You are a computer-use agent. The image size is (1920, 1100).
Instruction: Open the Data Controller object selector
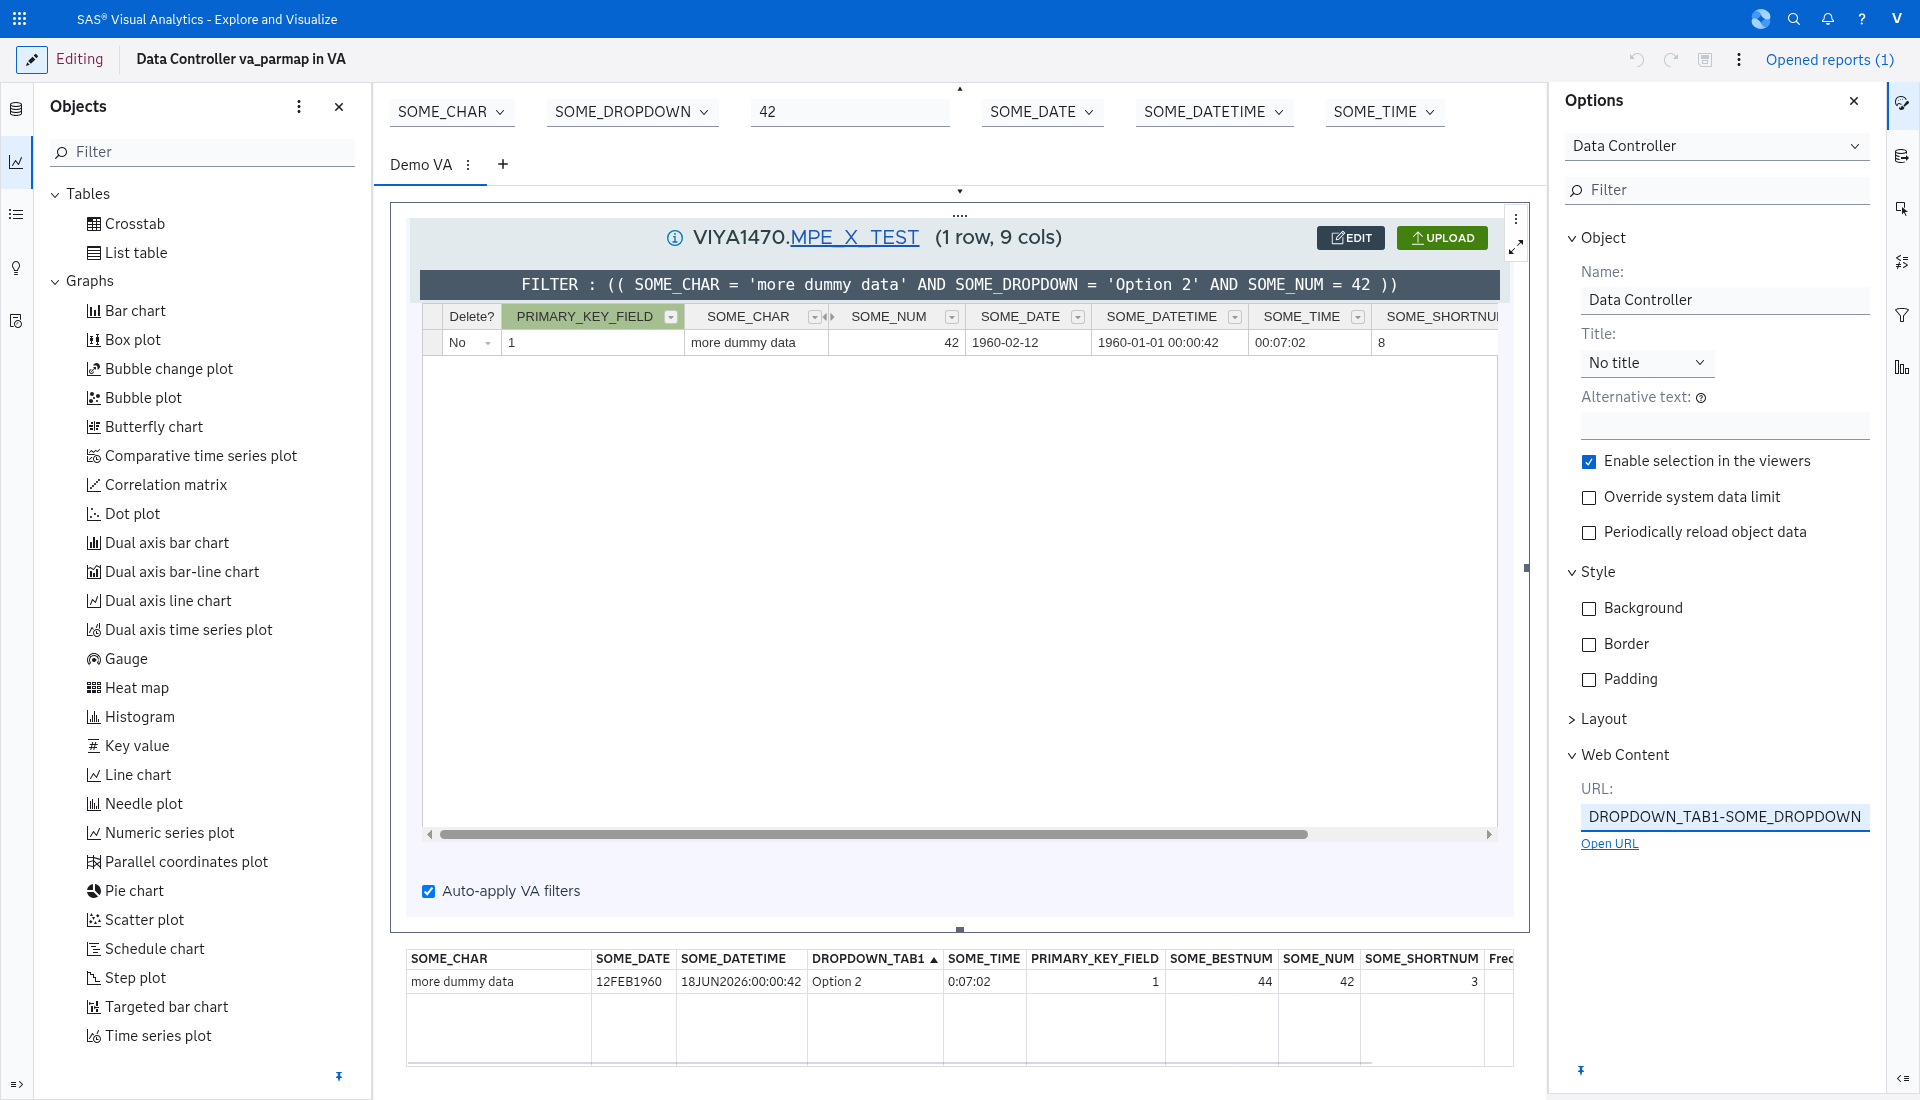[1717, 146]
